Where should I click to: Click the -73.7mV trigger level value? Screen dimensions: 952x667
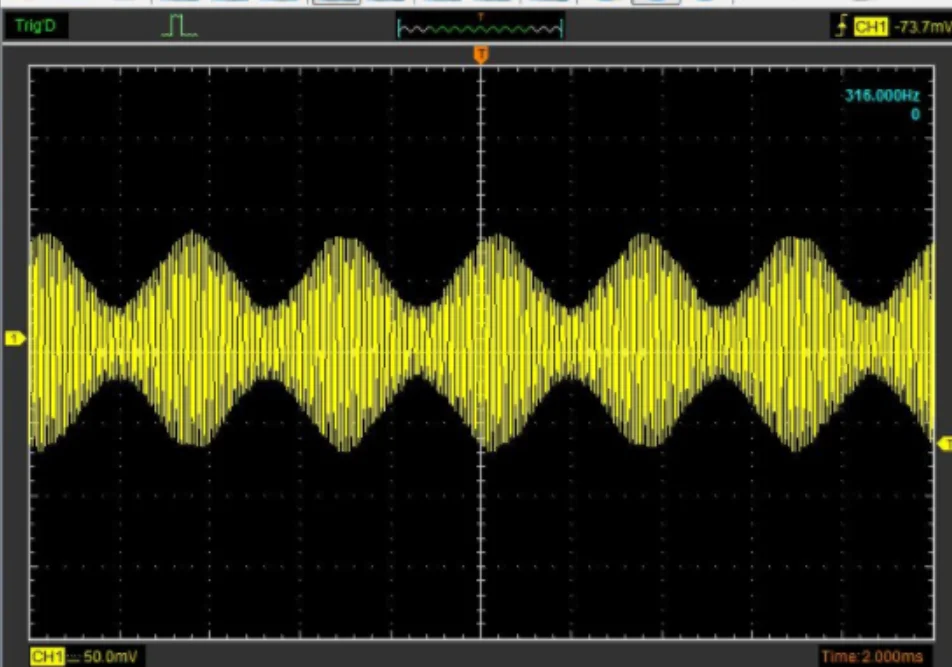(922, 27)
